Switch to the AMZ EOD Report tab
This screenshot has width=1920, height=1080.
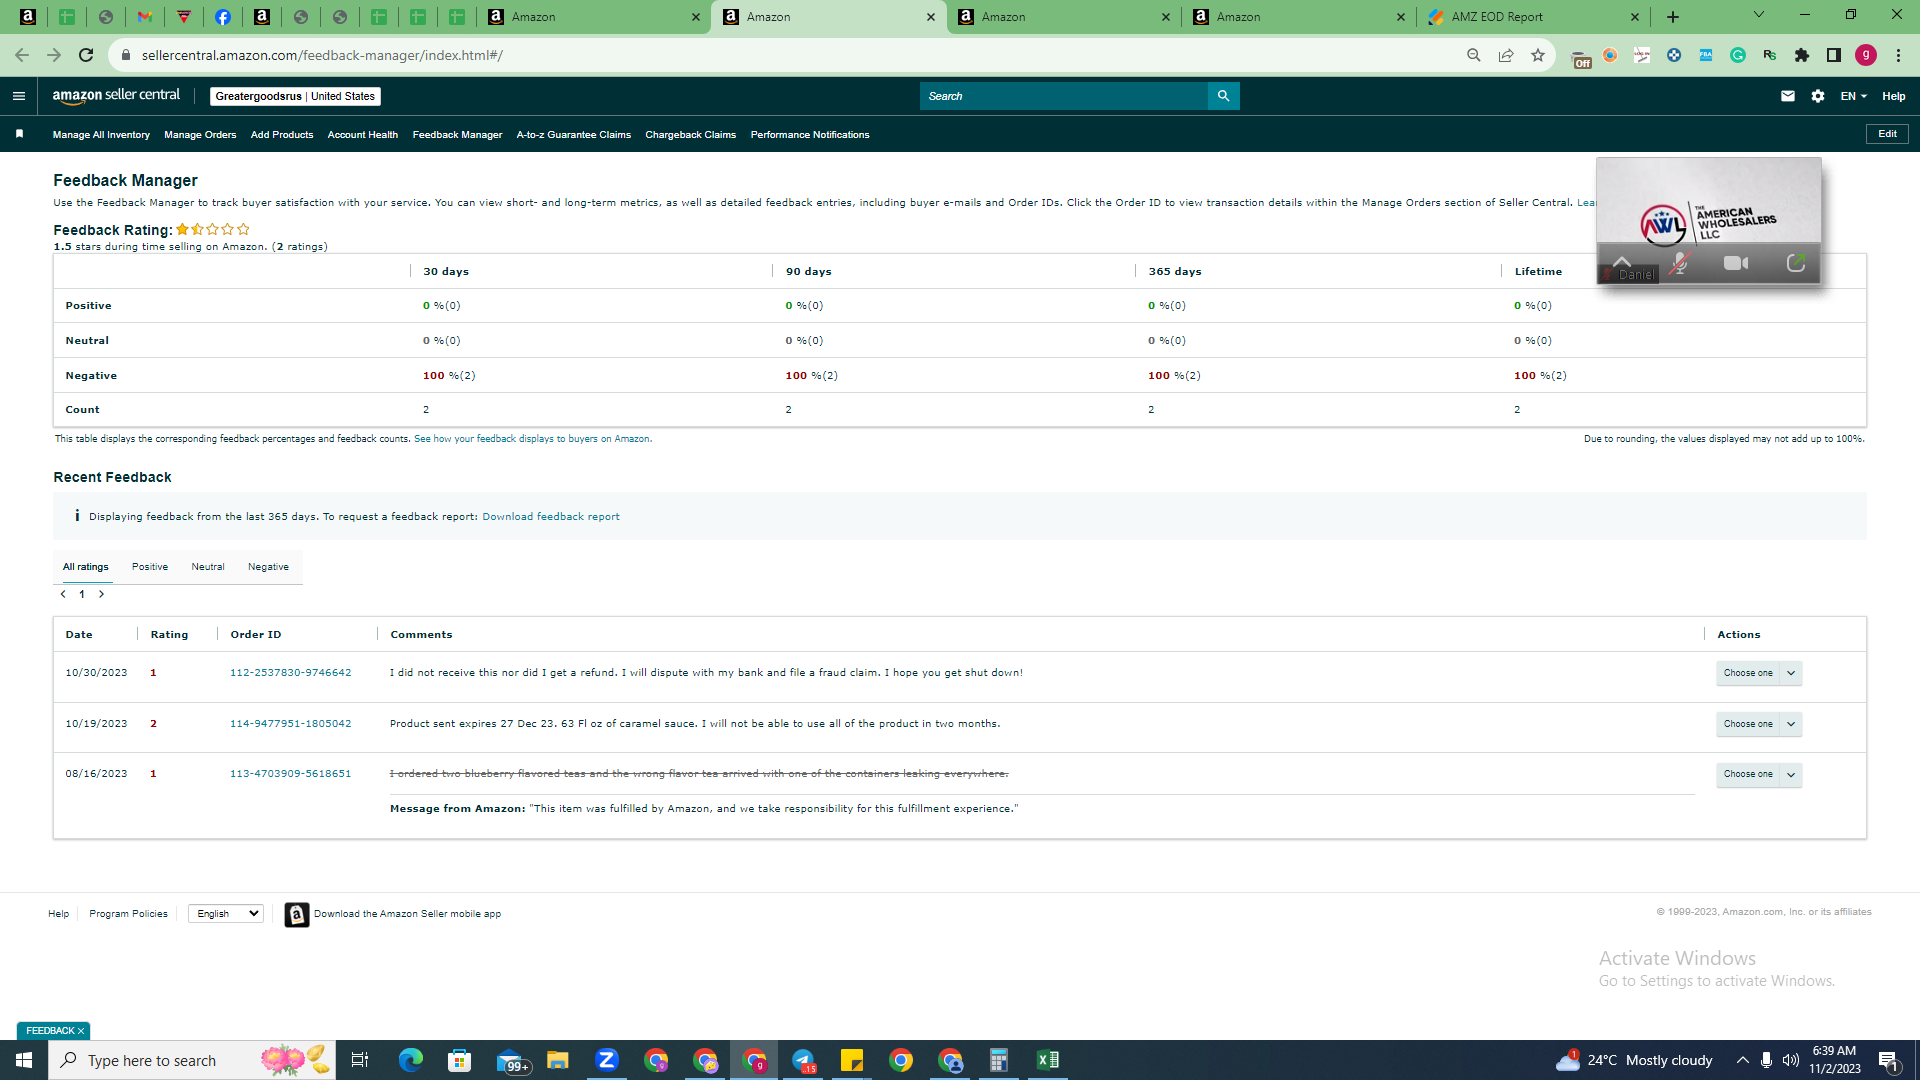point(1533,17)
